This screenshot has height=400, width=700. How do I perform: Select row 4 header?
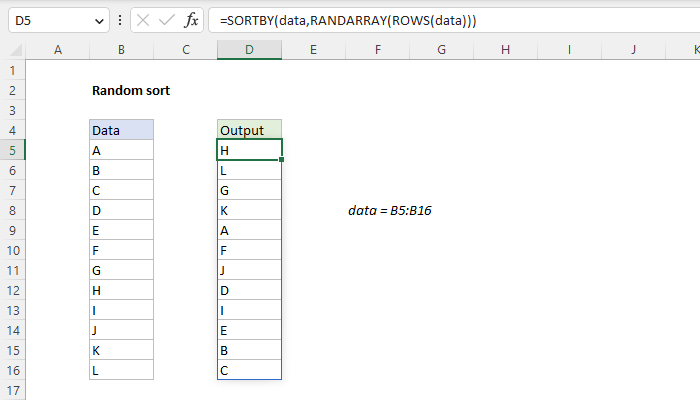point(12,130)
